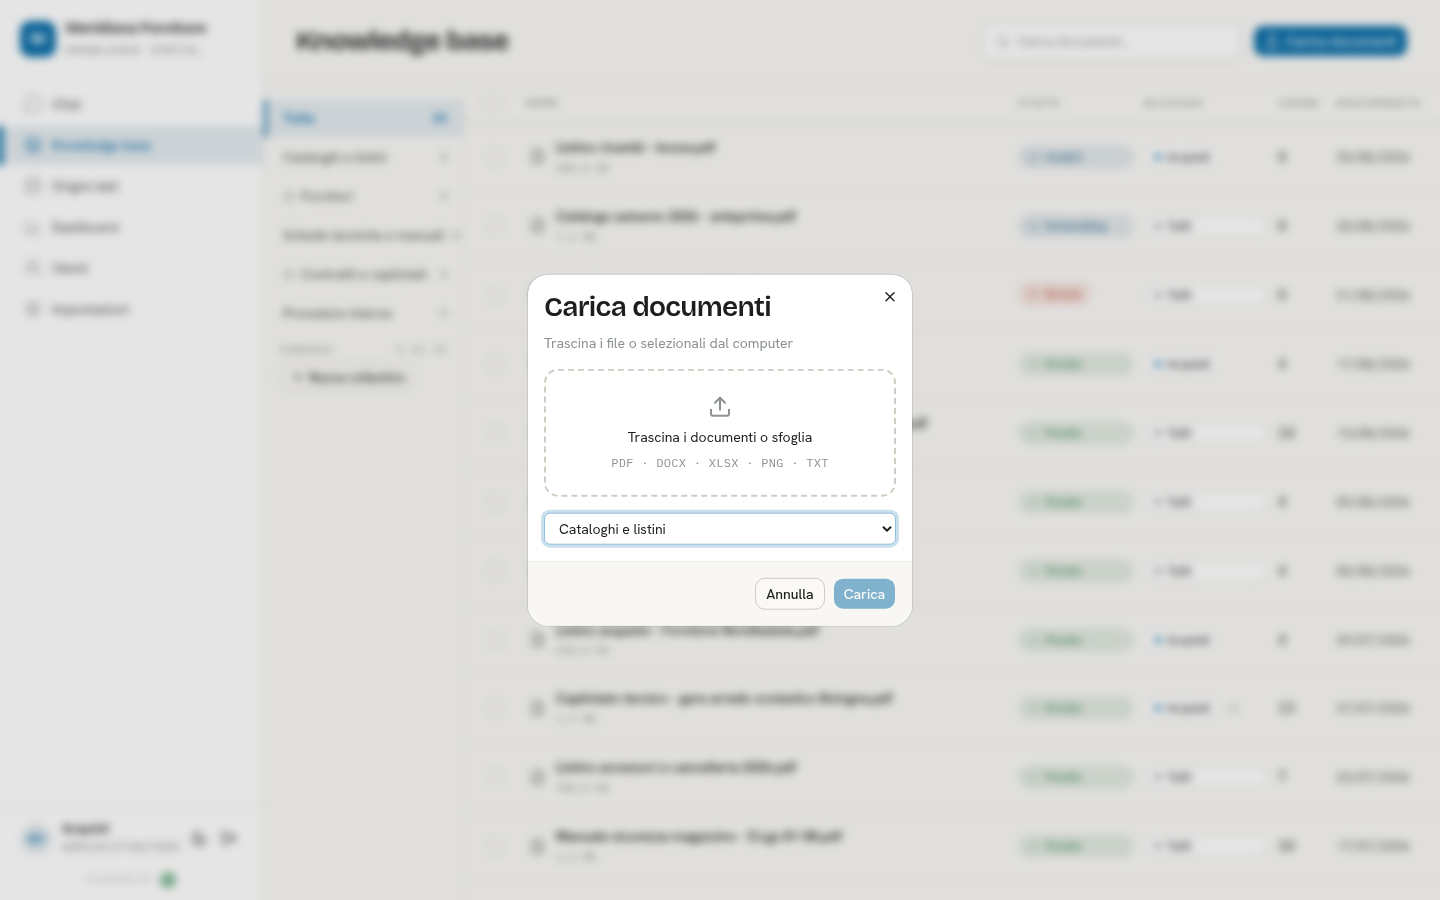Click the logout icon near user profile
The image size is (1440, 900).
pyautogui.click(x=229, y=838)
